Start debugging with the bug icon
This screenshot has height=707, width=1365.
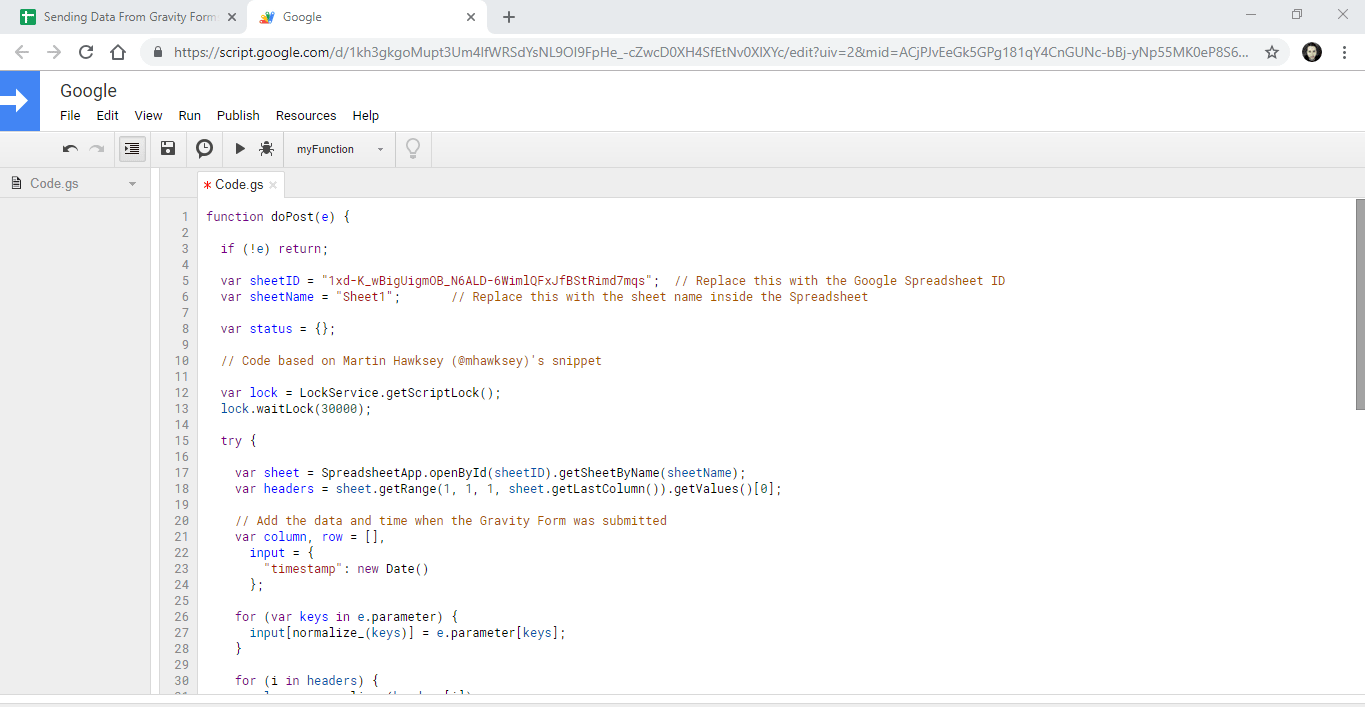(x=267, y=149)
